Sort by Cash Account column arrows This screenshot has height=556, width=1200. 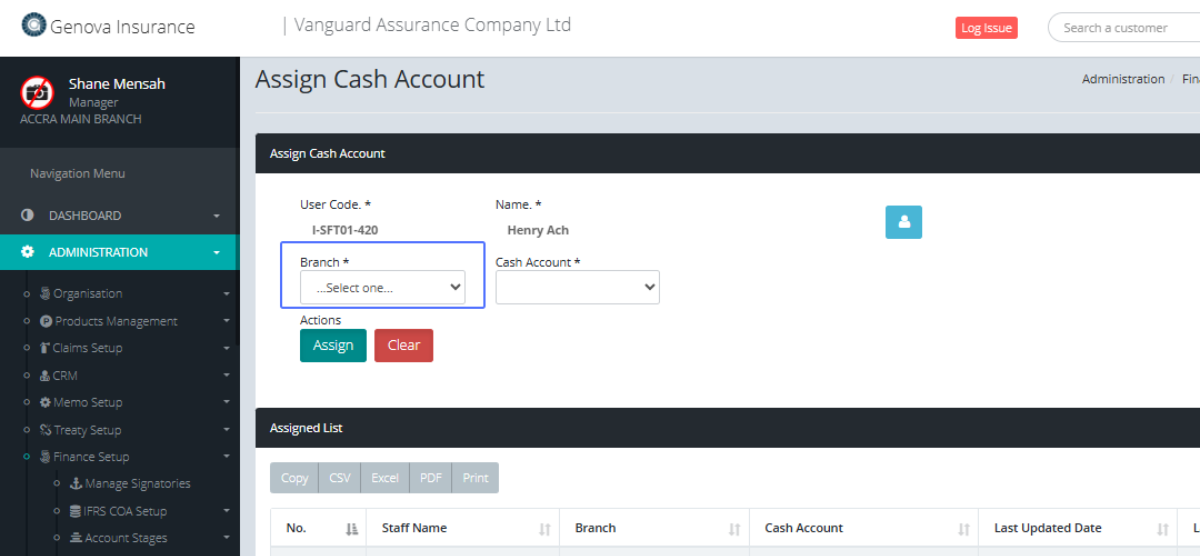click(963, 529)
